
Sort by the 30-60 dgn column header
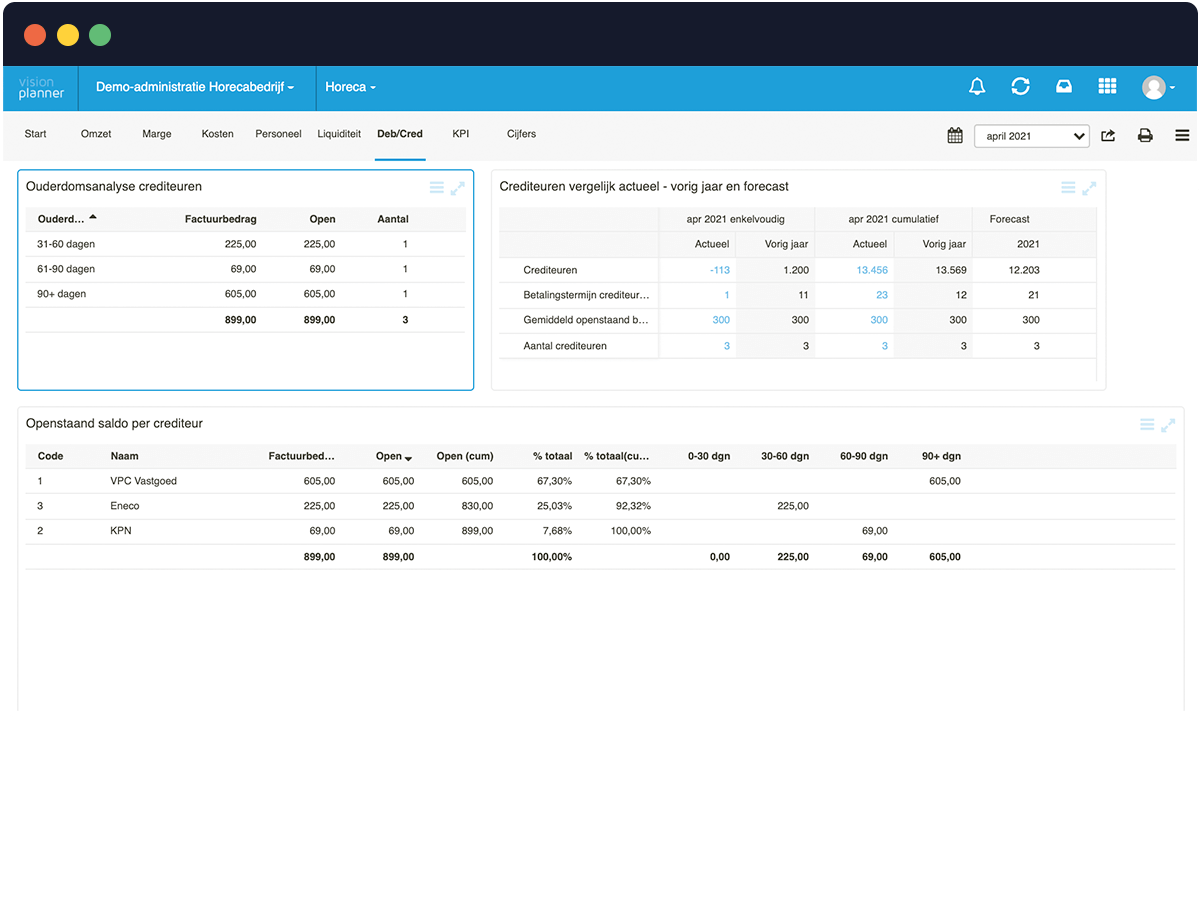(785, 456)
